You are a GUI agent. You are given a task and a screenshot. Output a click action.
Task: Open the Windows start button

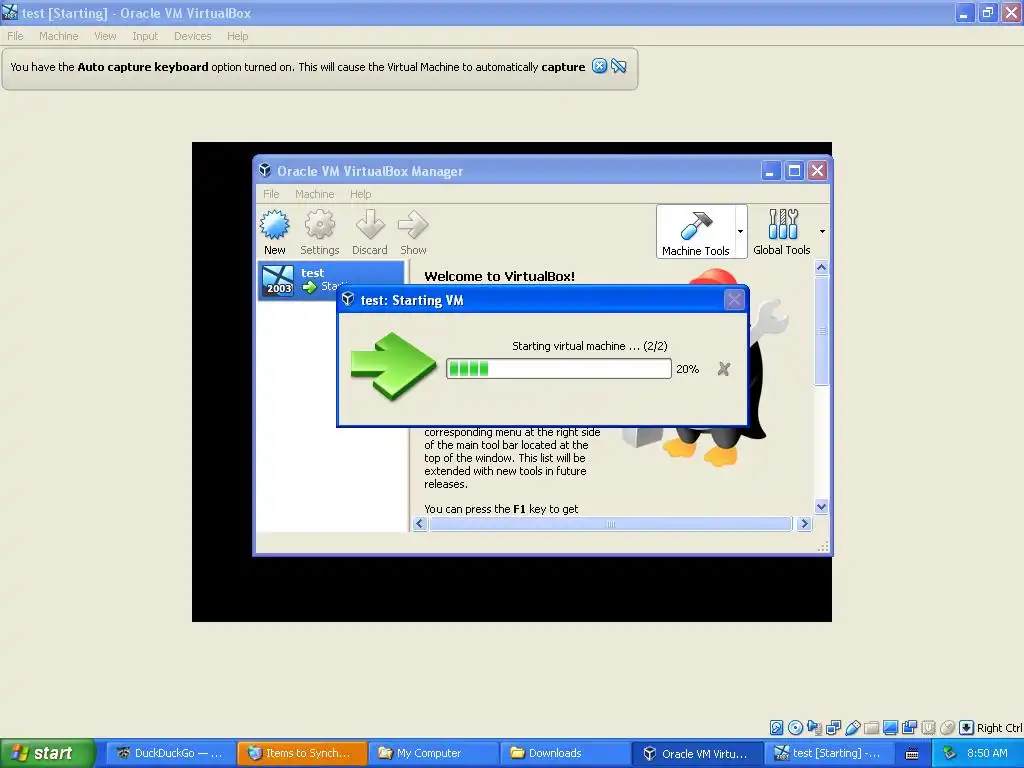[48, 753]
